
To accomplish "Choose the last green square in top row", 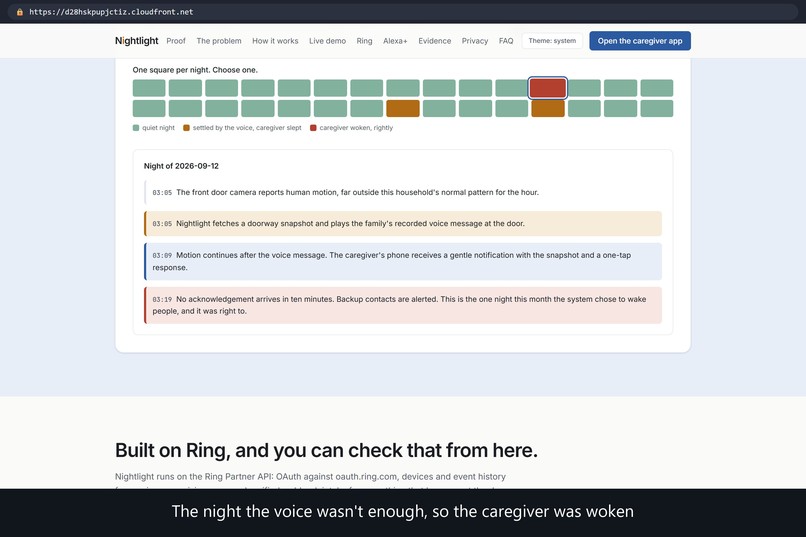I will click(656, 88).
